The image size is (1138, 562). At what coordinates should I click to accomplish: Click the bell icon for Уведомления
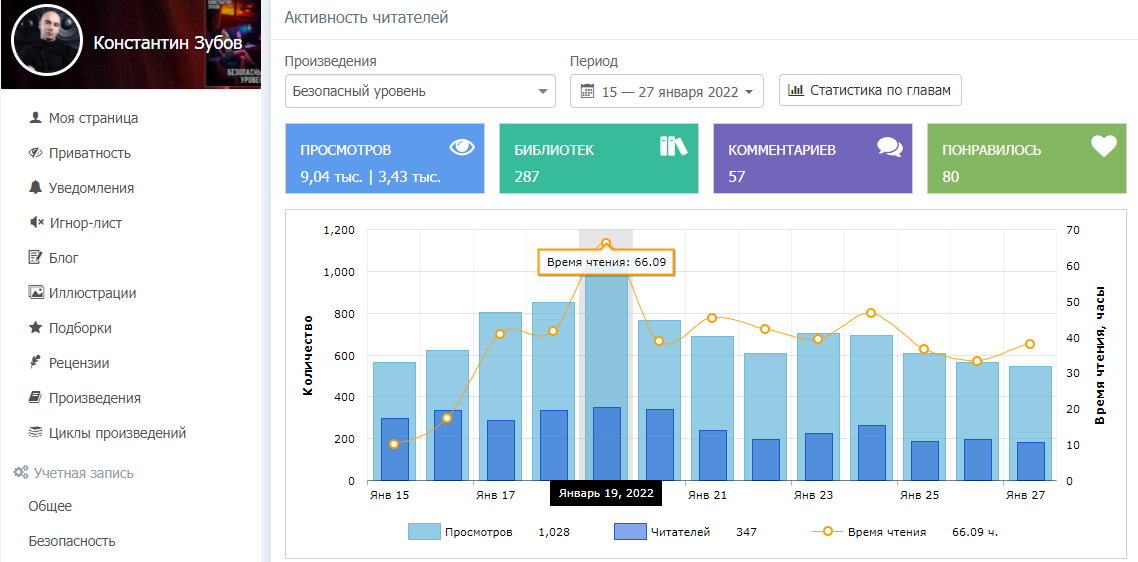point(36,188)
